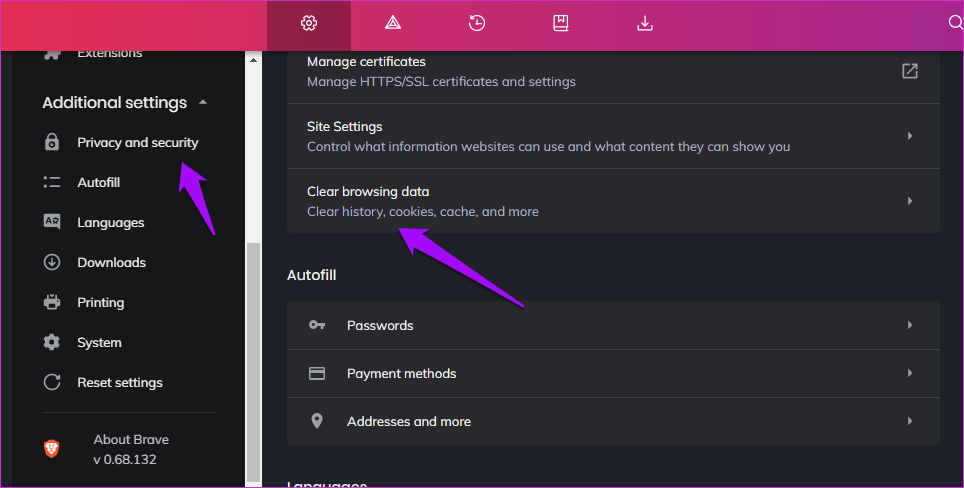Select Autofill in the sidebar
The width and height of the screenshot is (964, 488).
pyautogui.click(x=98, y=182)
